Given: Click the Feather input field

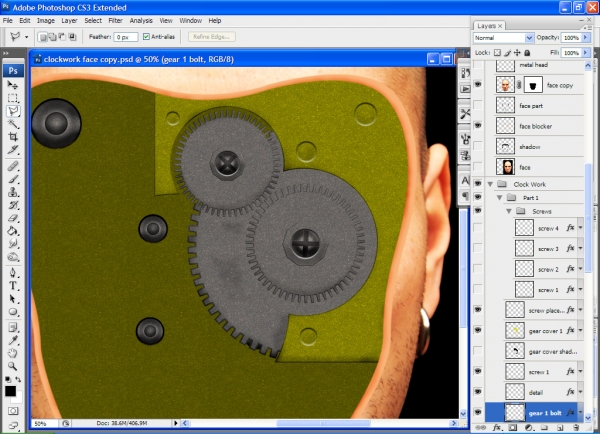Looking at the screenshot, I should click(x=126, y=37).
